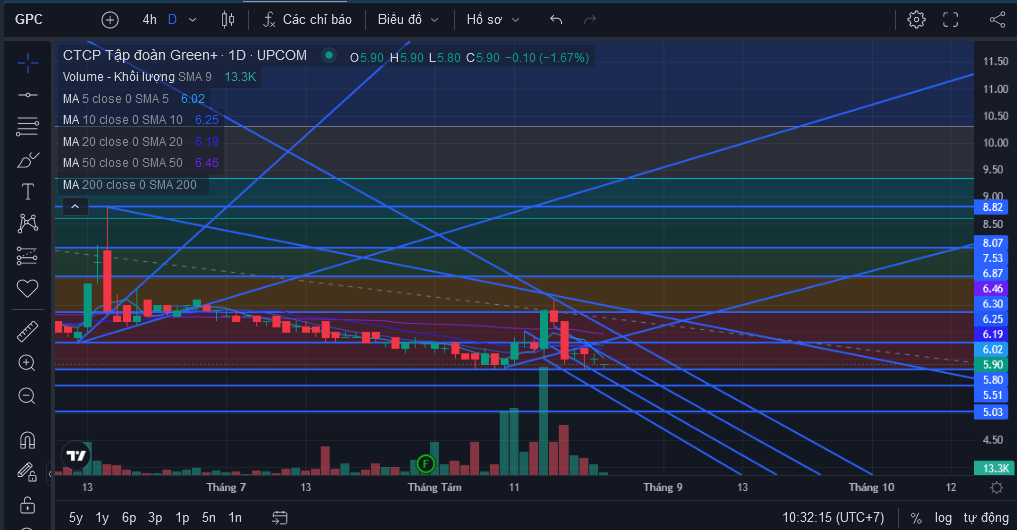The image size is (1017, 530).
Task: Select the ruler measure tool
Action: pos(27,332)
